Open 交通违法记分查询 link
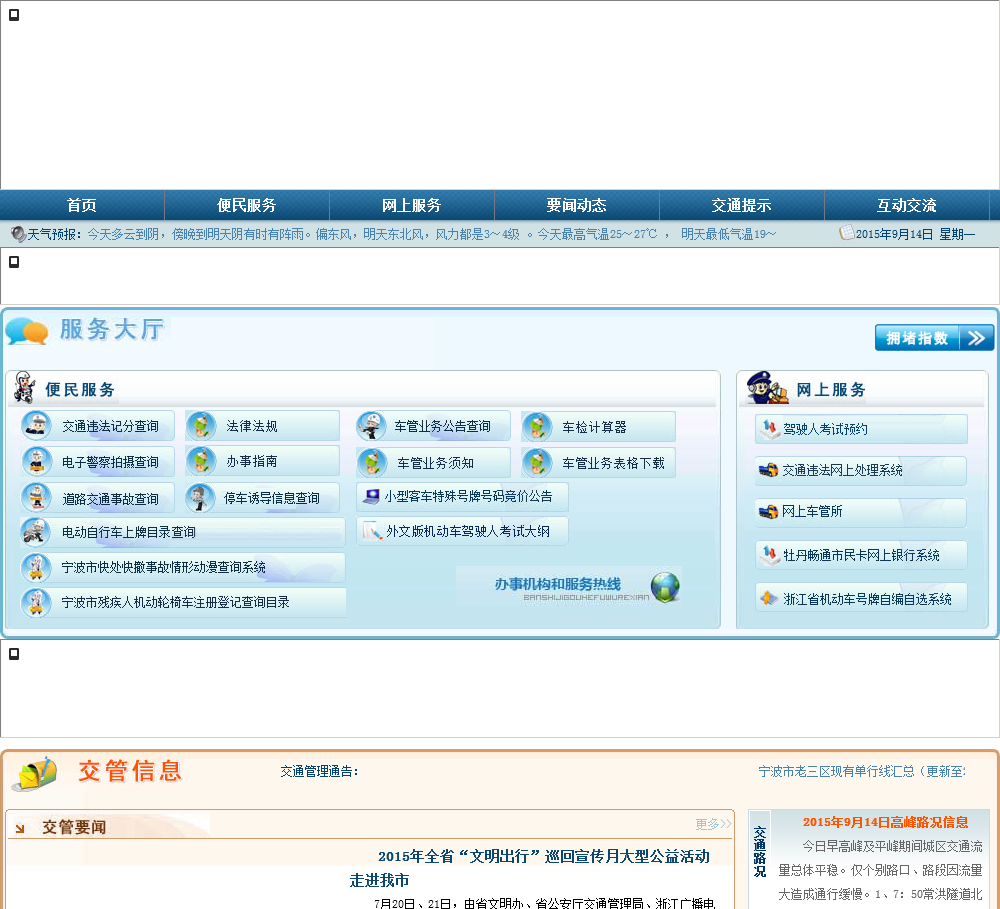1000x909 pixels. (110, 426)
